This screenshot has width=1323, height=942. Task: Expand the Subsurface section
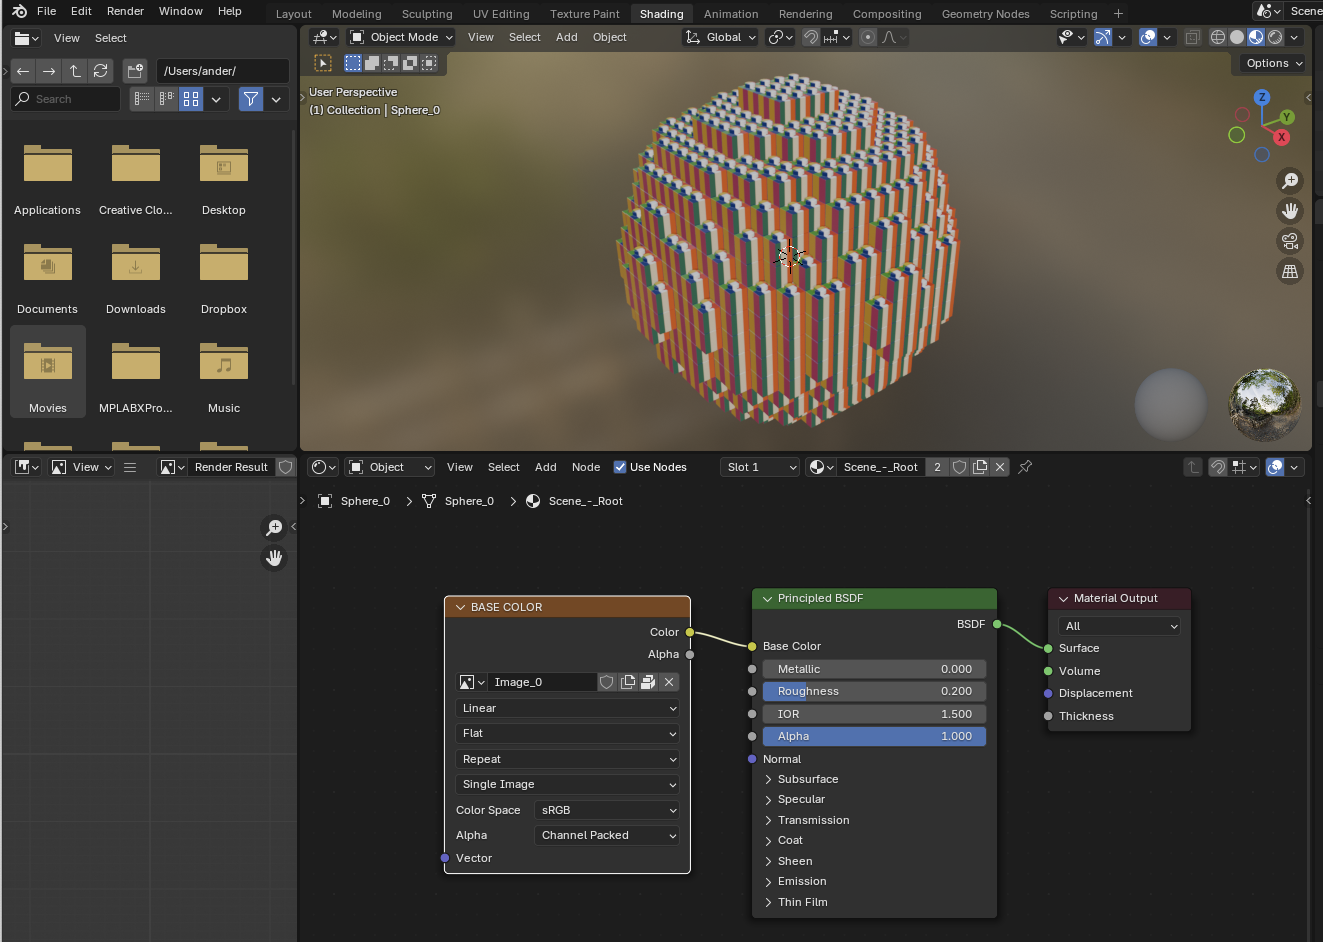point(768,779)
